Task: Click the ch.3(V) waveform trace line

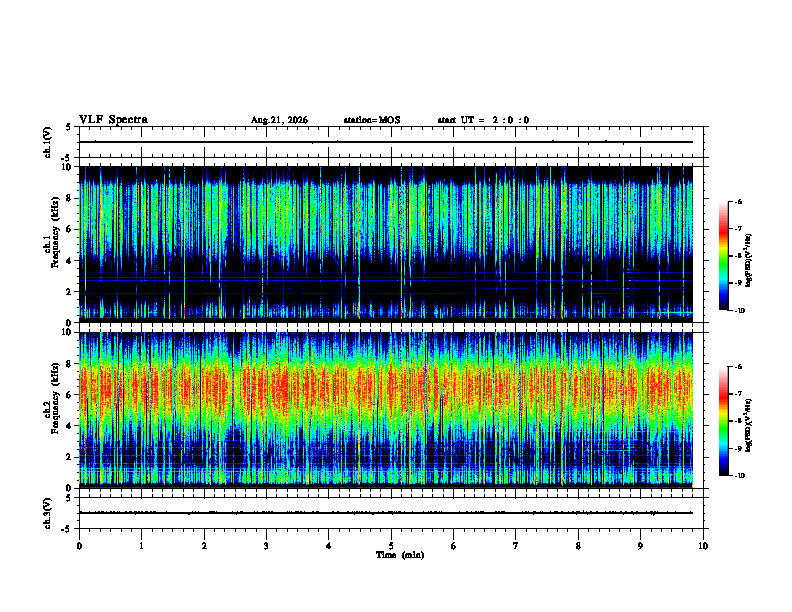Action: coord(386,513)
